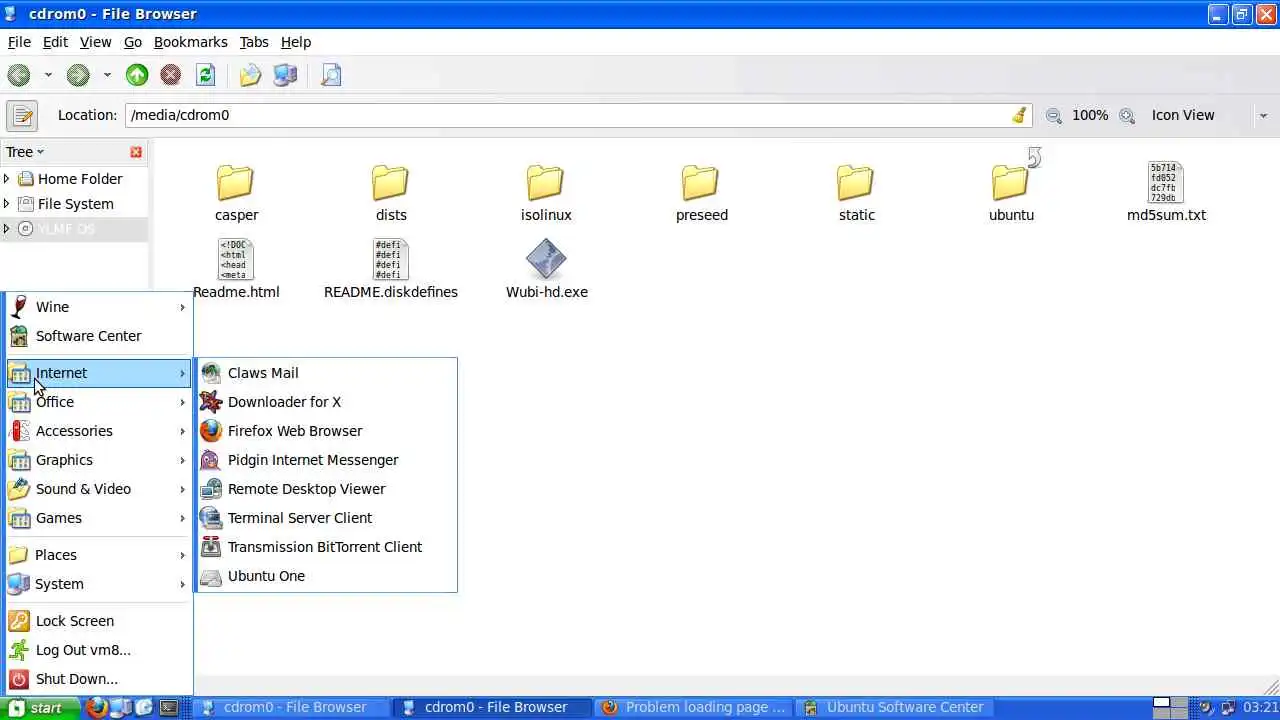Viewport: 1280px width, 720px height.
Task: Launch terminal from the taskbar quick launch
Action: point(169,707)
